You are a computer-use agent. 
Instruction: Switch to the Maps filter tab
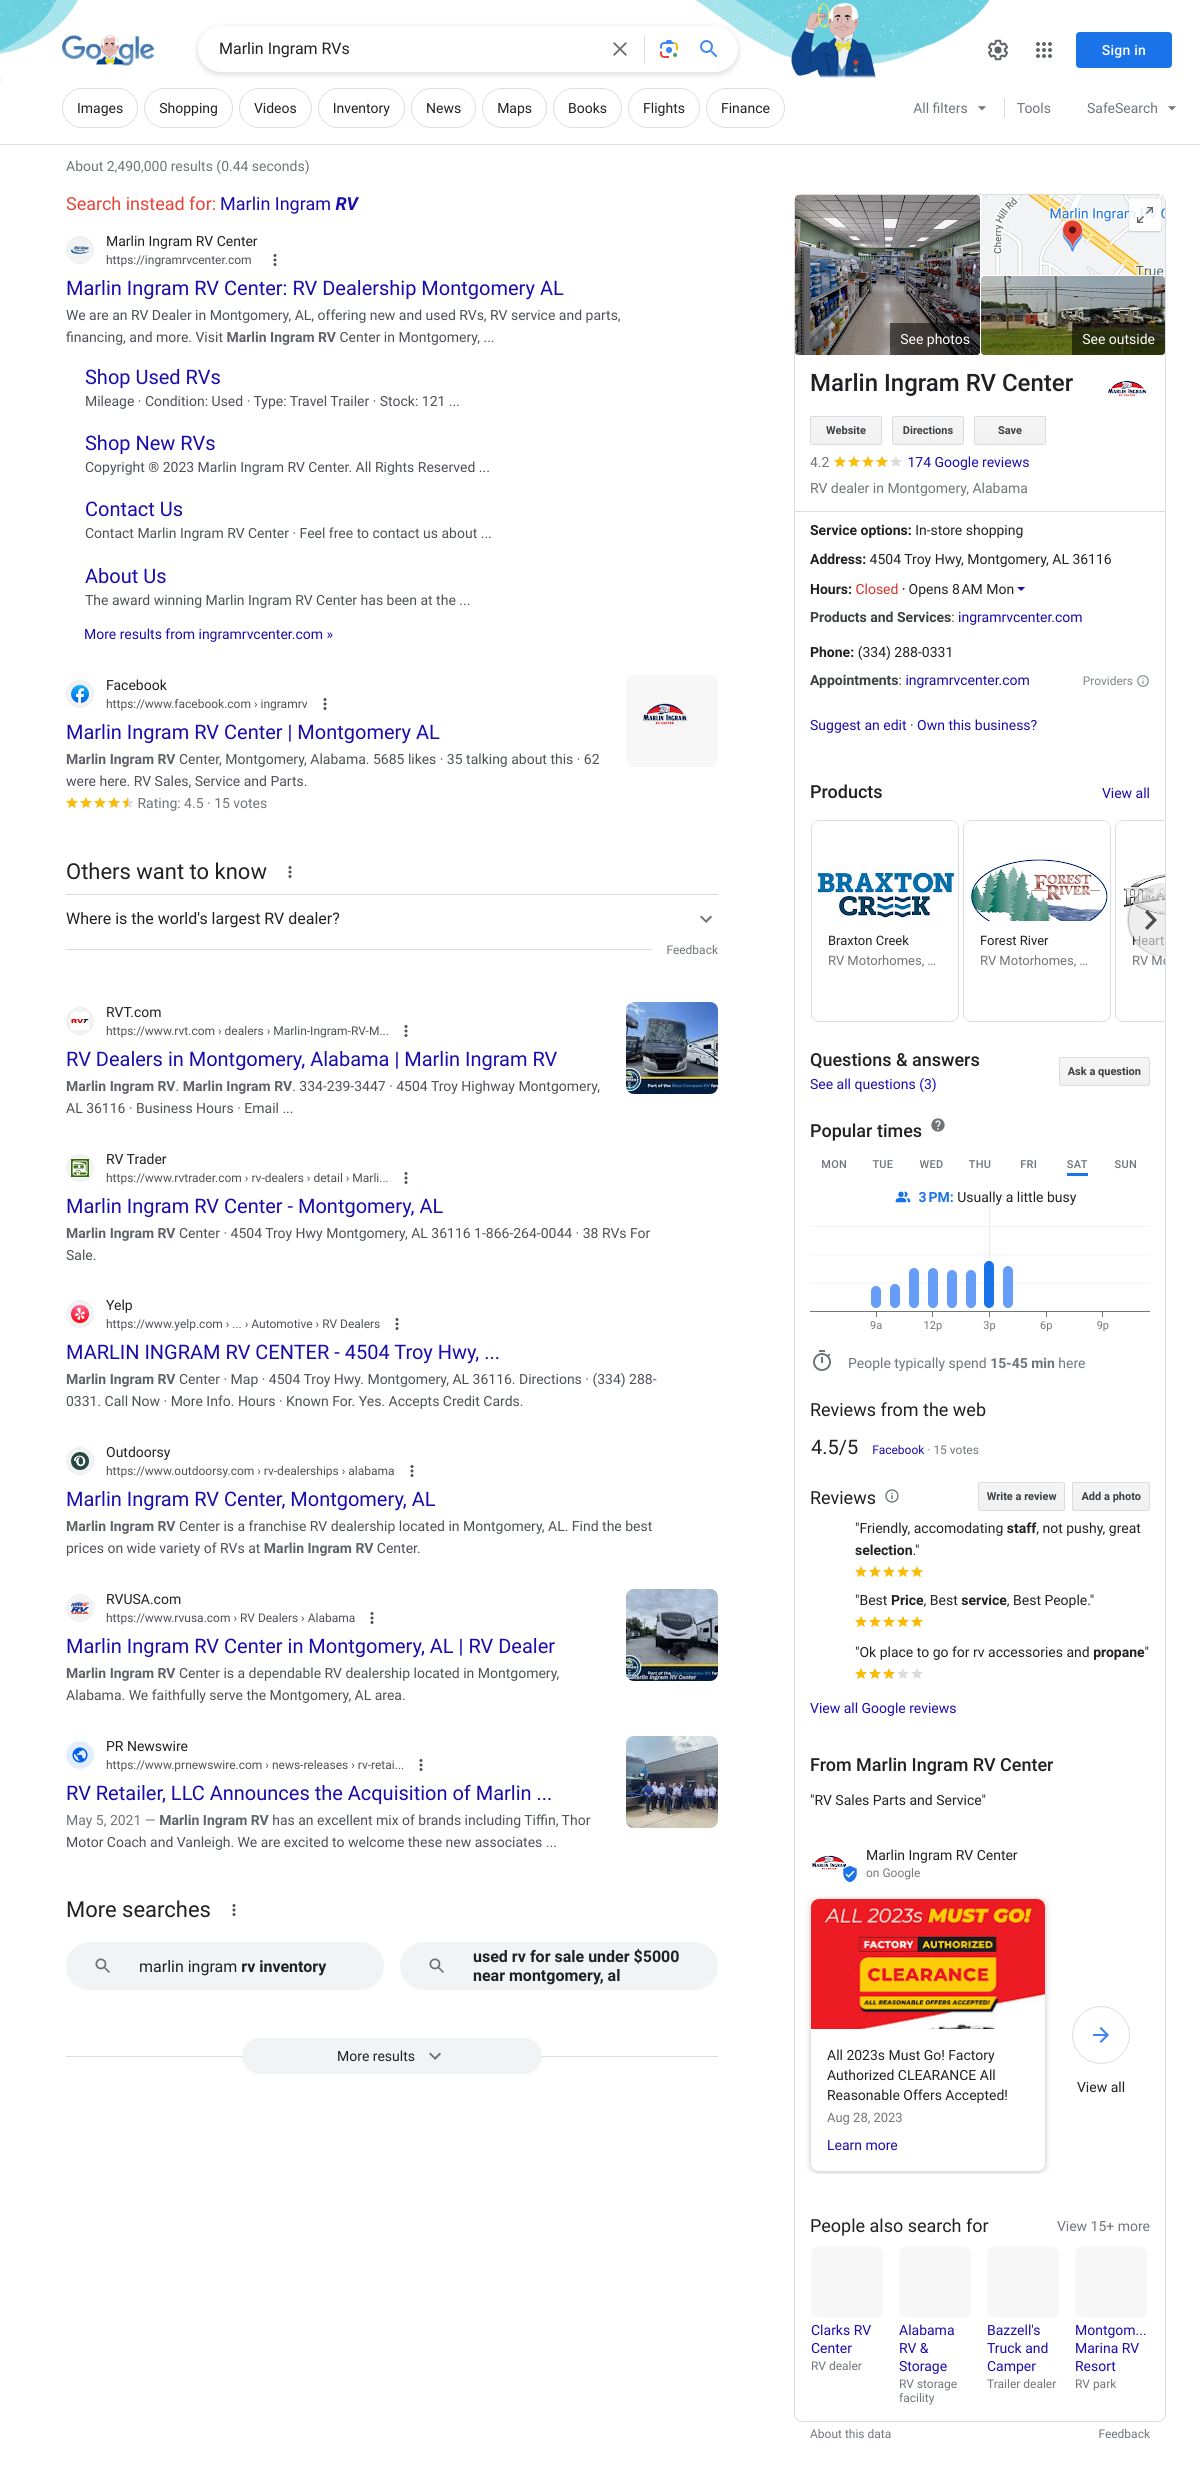click(x=514, y=108)
